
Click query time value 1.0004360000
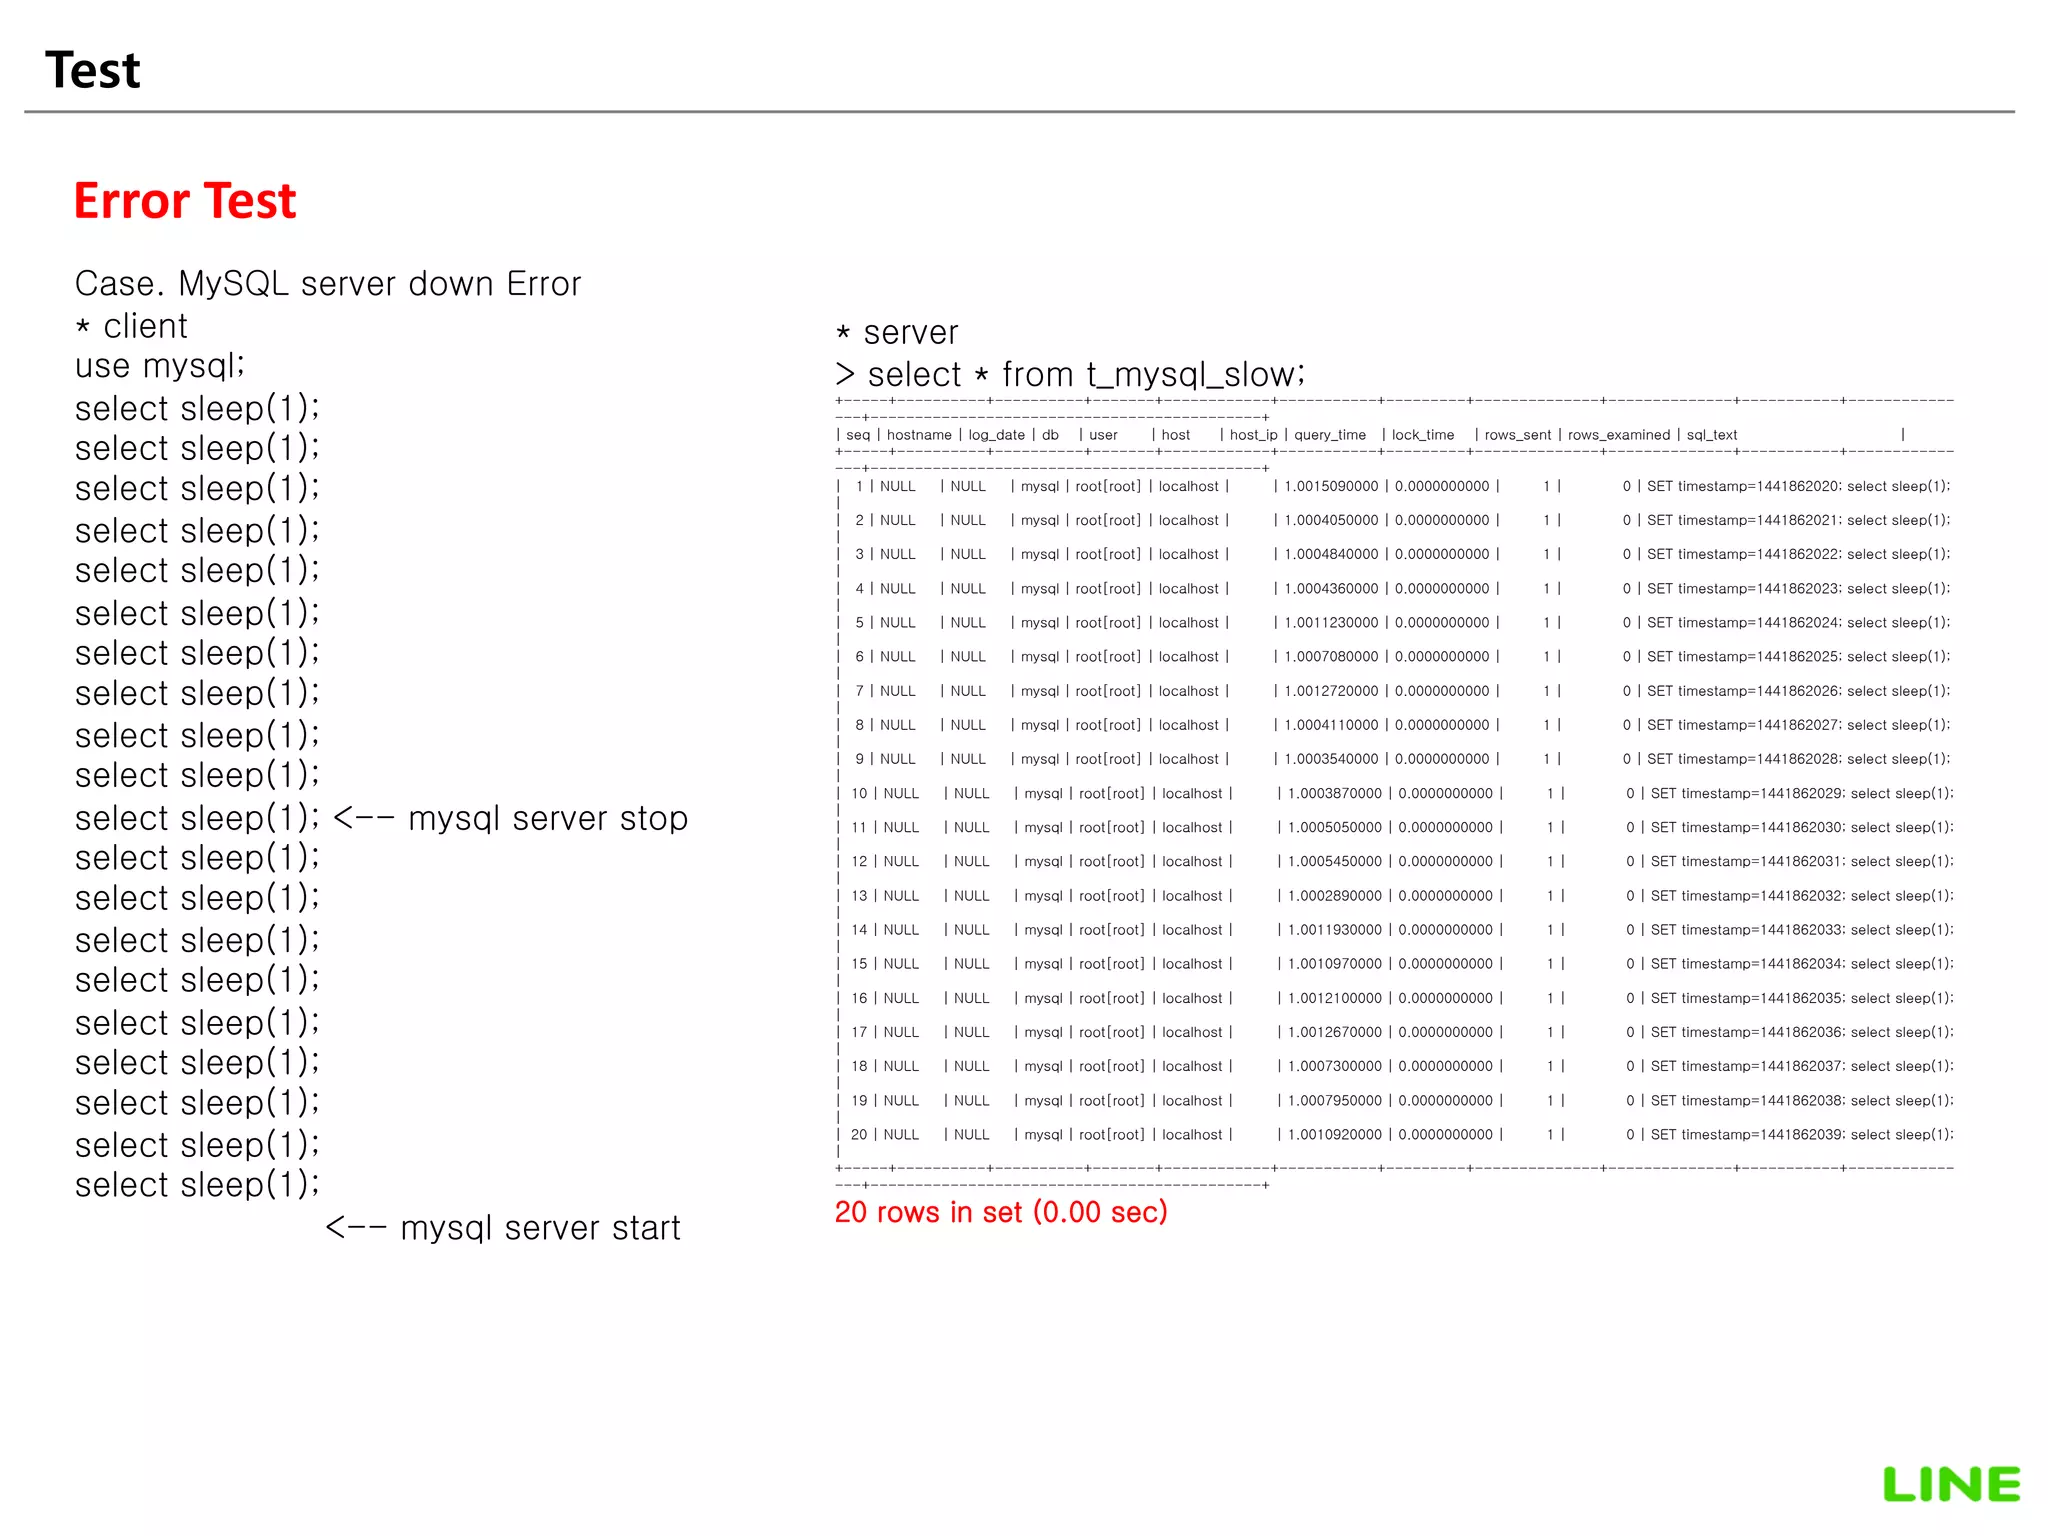(x=1331, y=589)
